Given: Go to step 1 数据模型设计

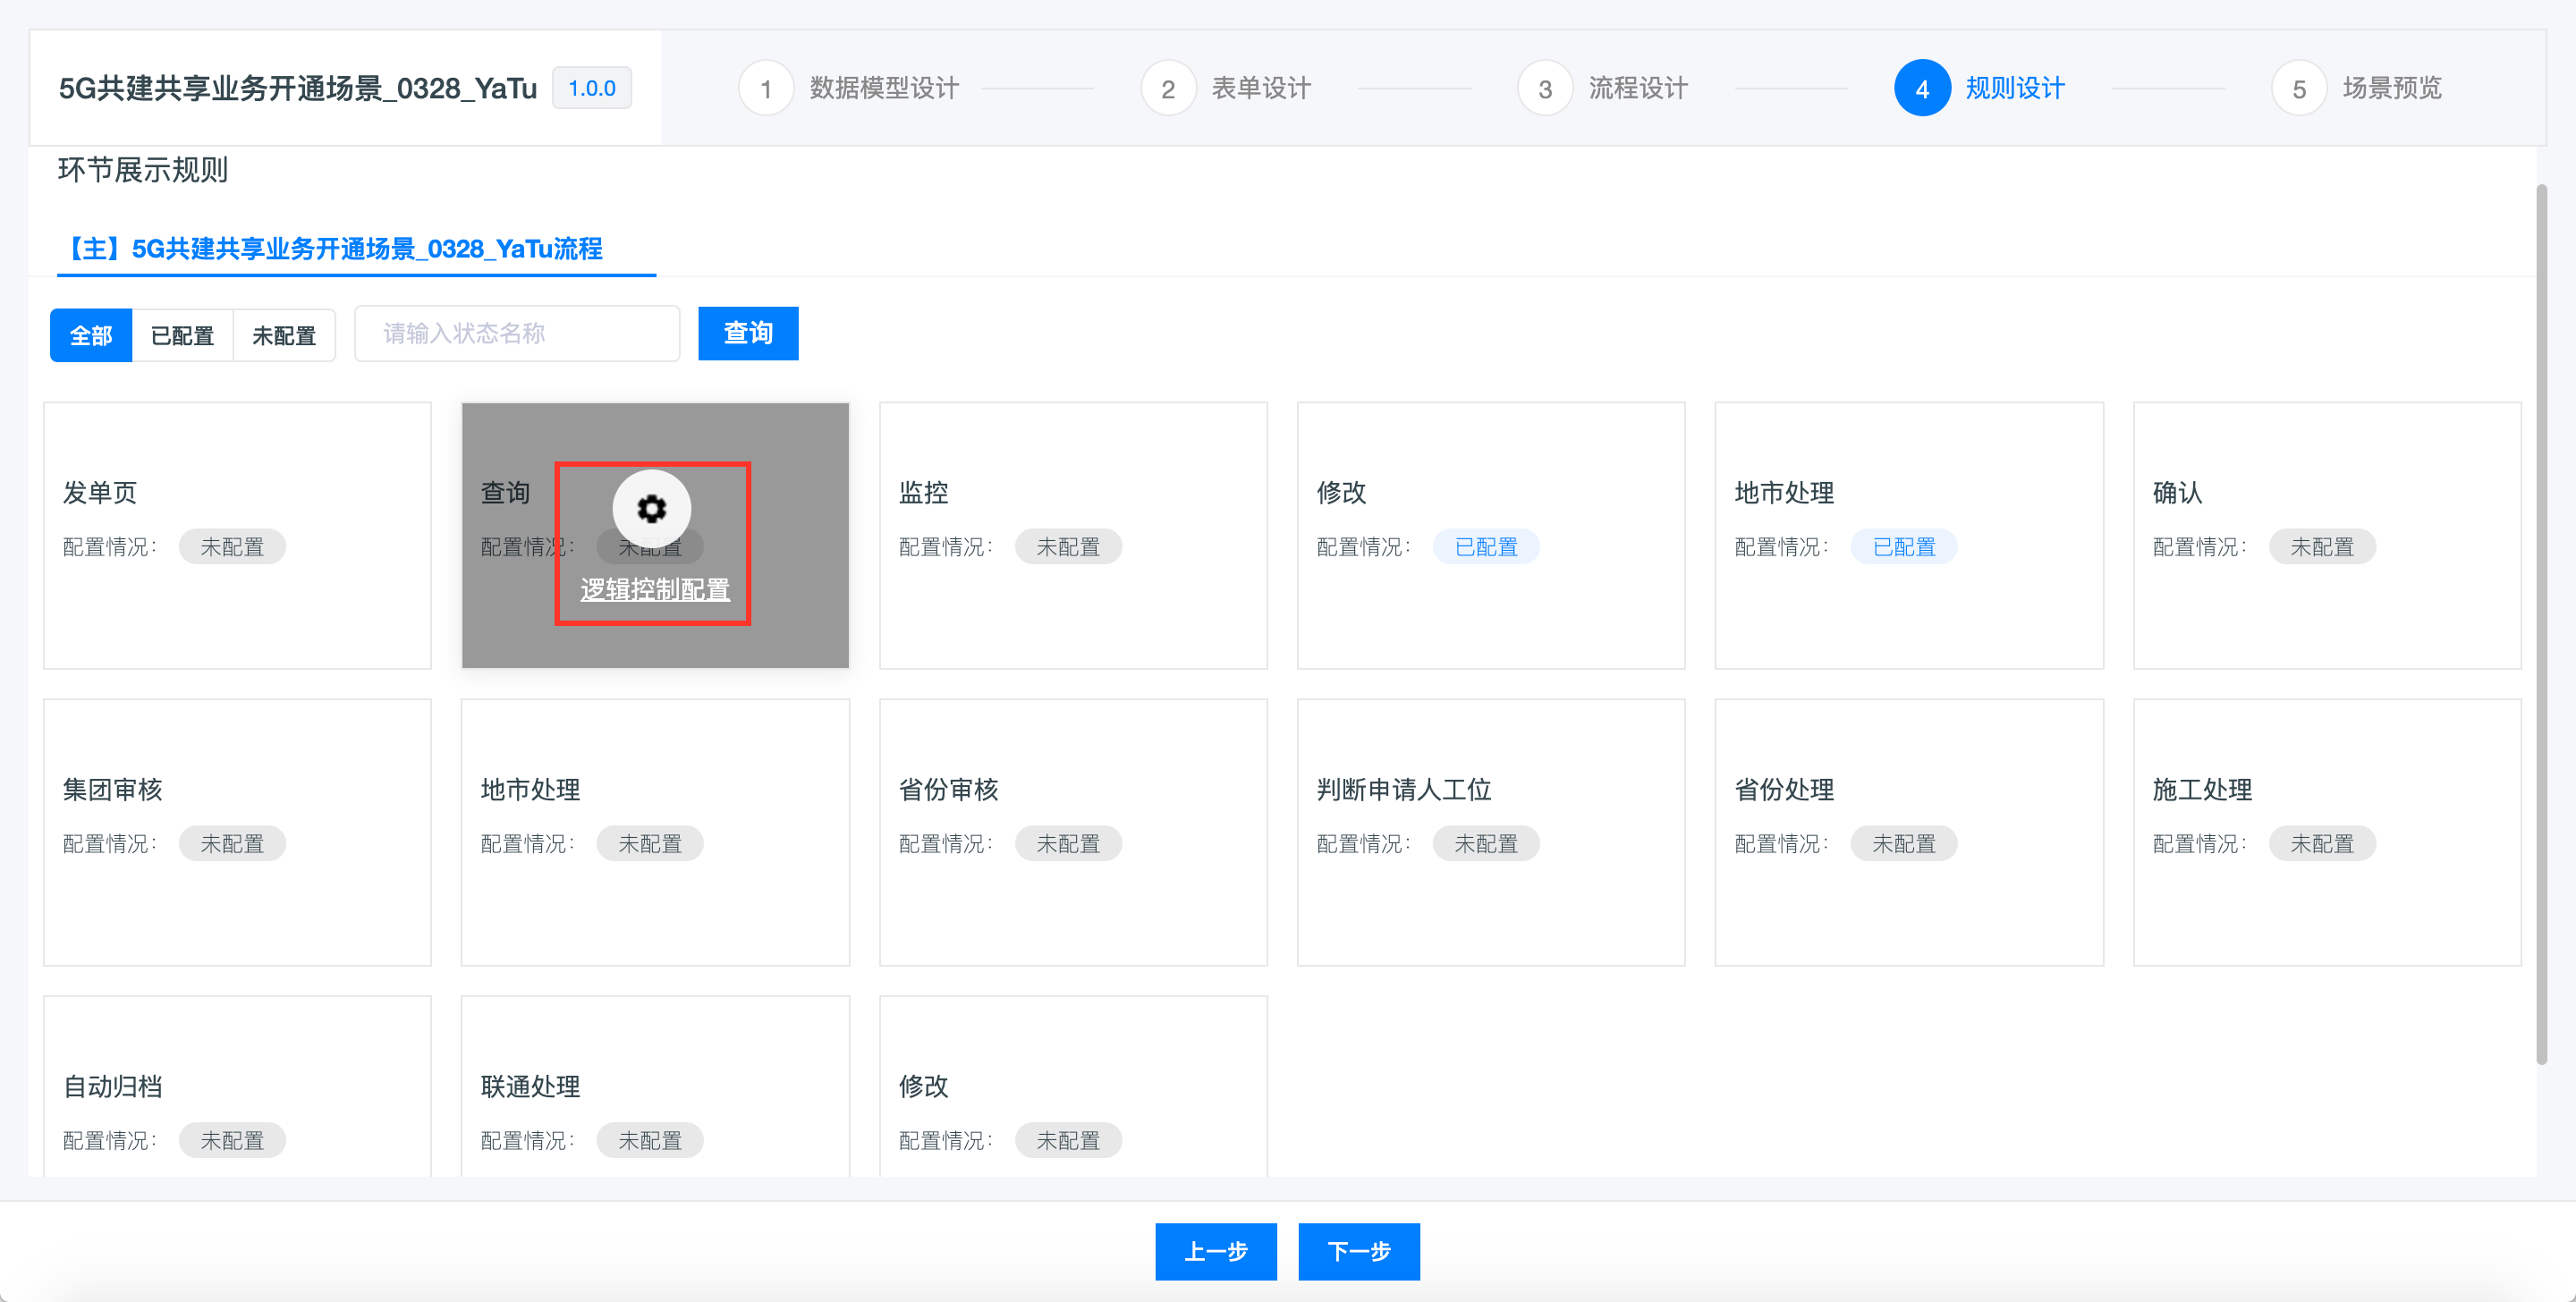Looking at the screenshot, I should [x=849, y=88].
